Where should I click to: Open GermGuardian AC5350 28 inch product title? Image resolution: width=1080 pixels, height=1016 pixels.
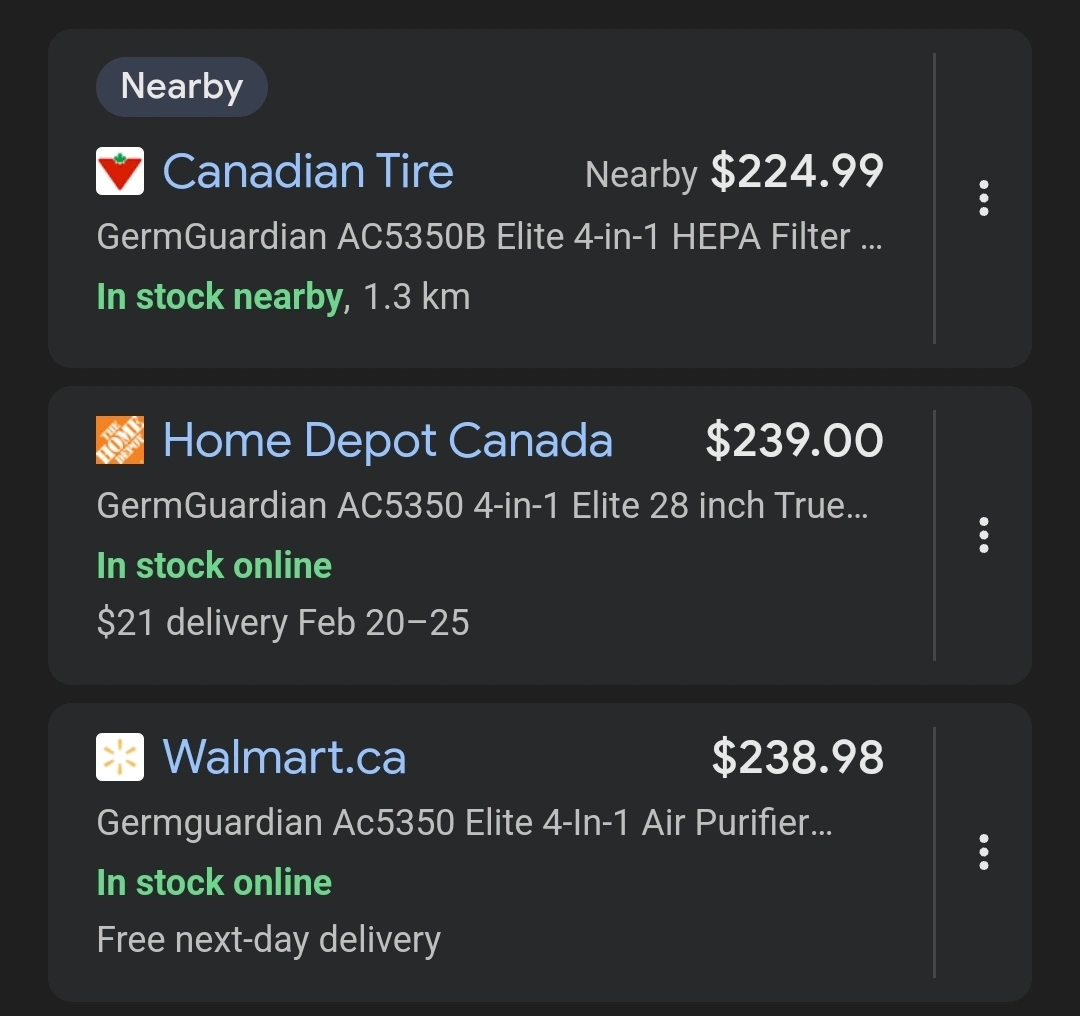coord(482,505)
